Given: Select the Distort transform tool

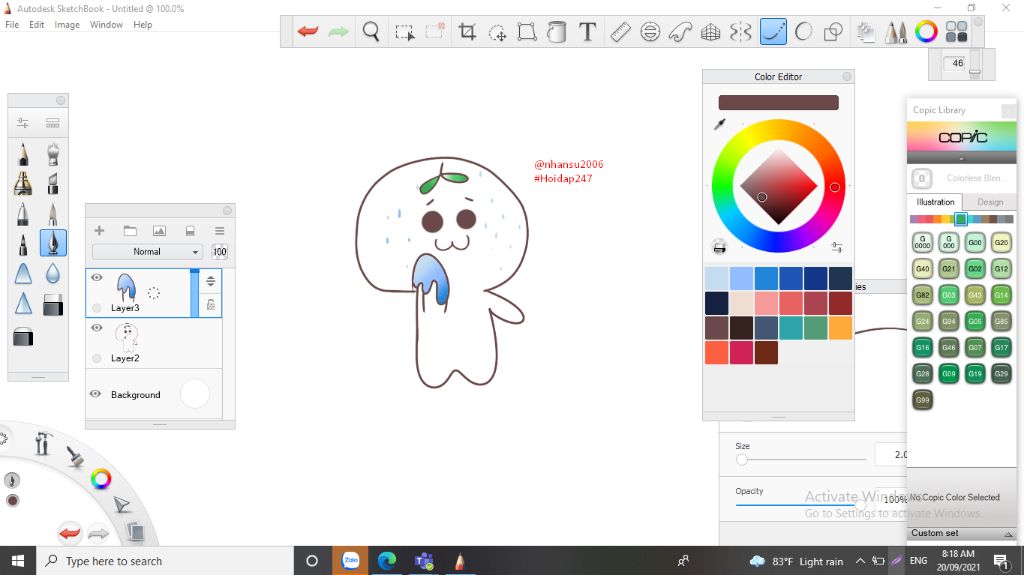Looking at the screenshot, I should point(527,31).
